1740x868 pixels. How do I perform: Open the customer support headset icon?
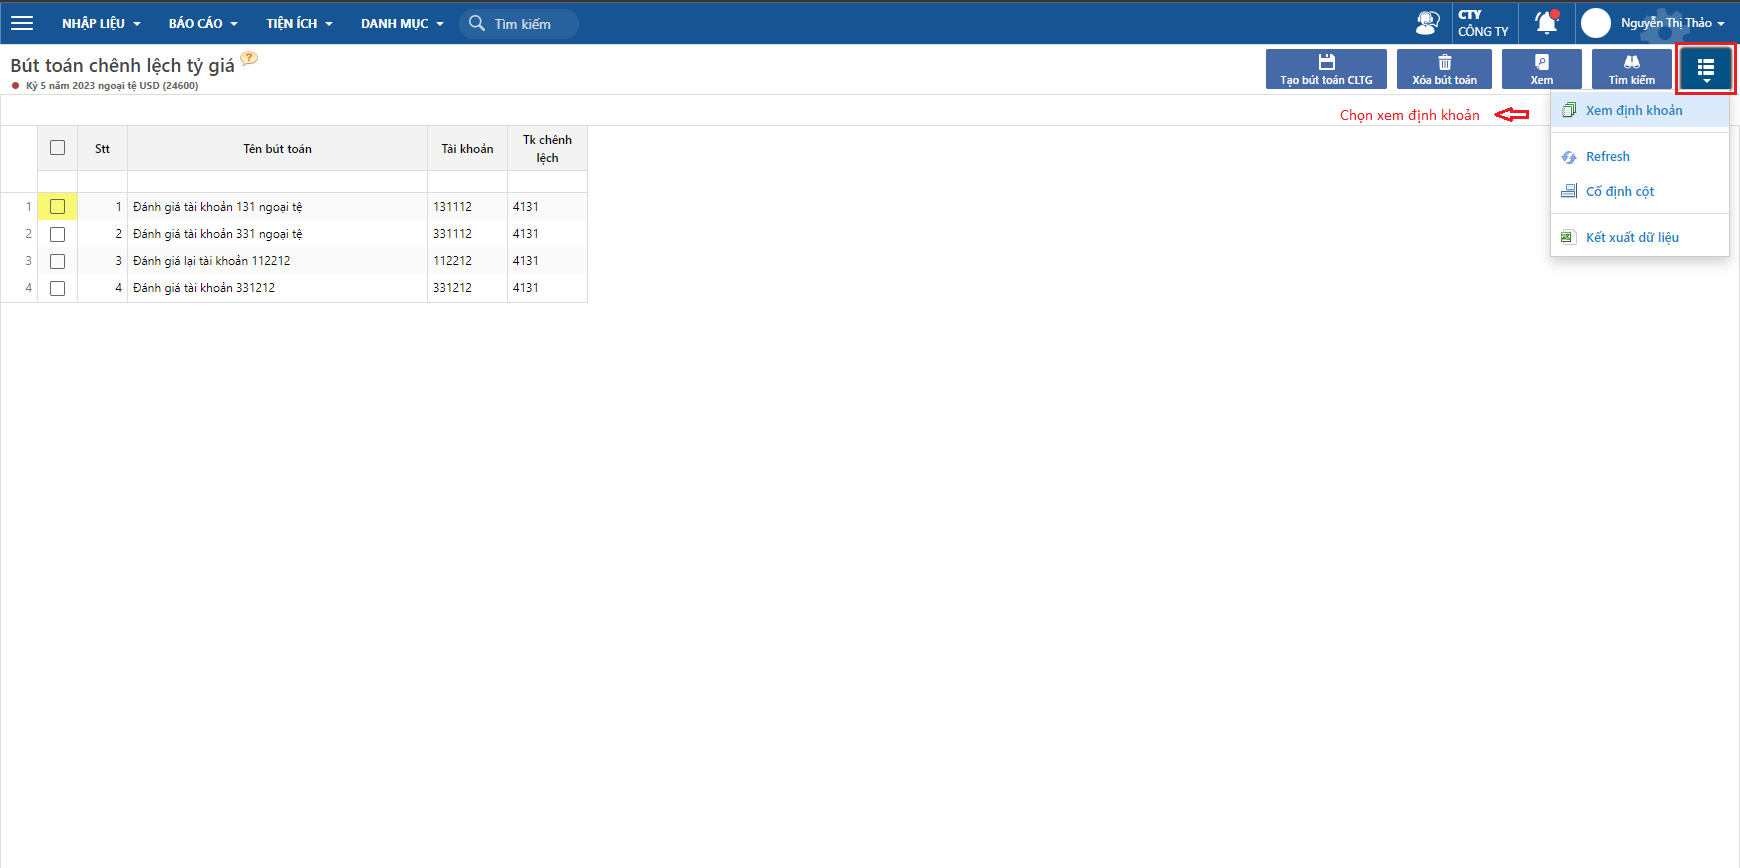coord(1427,23)
